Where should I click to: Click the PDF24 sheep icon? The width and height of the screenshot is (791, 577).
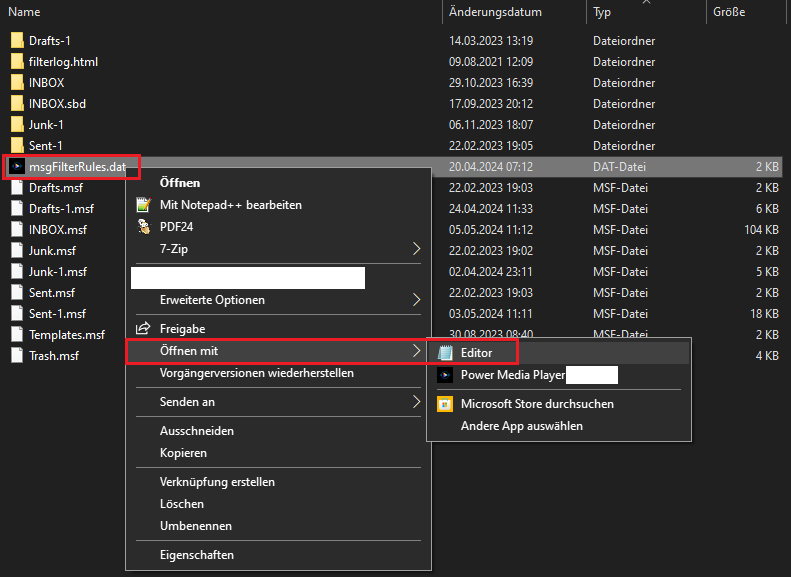click(142, 227)
